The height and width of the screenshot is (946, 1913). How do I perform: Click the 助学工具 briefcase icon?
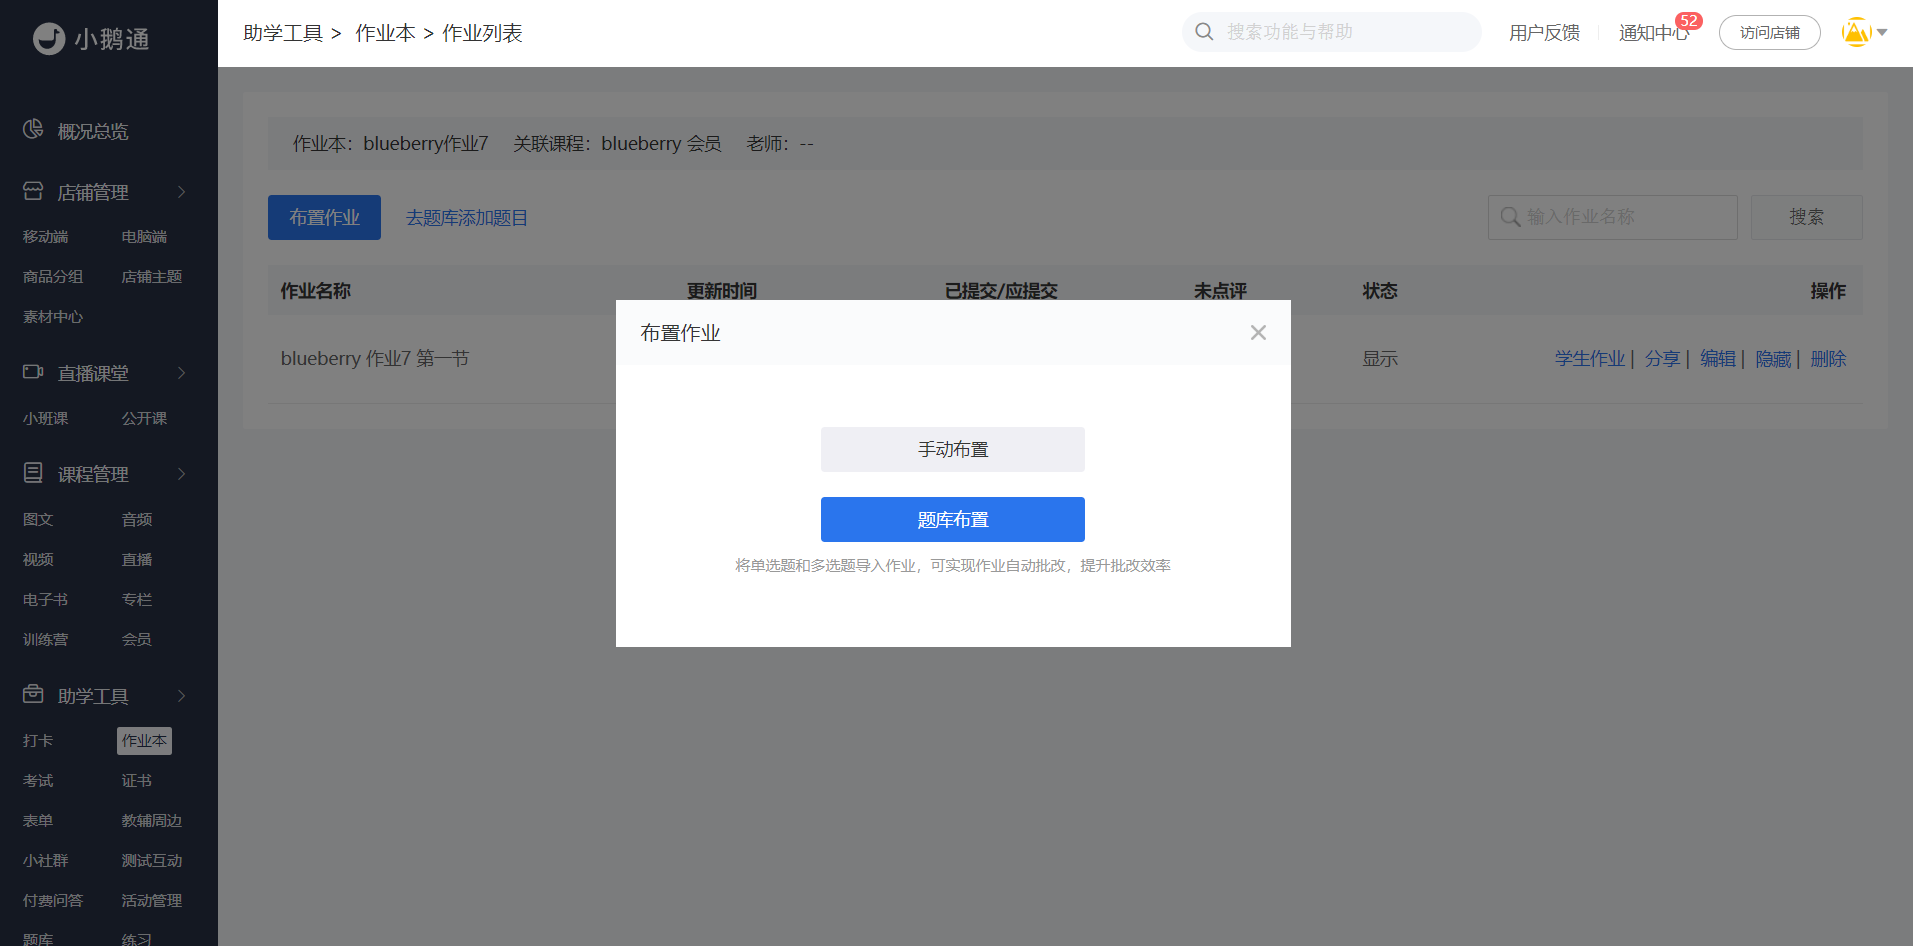(33, 694)
